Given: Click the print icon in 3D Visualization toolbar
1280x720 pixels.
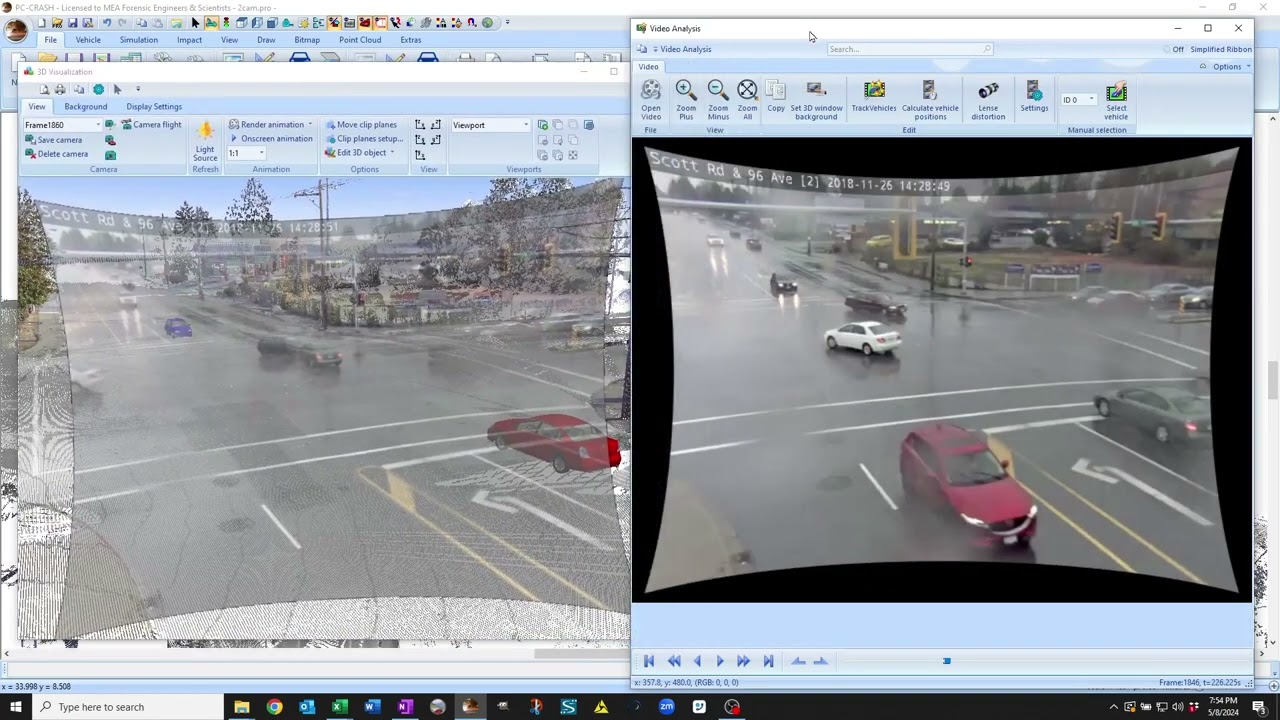Looking at the screenshot, I should pos(60,89).
